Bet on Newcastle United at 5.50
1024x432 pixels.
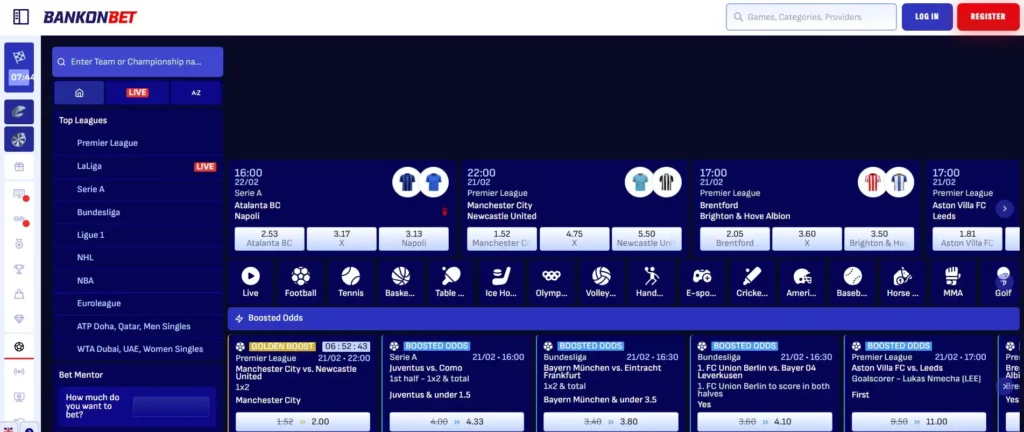point(647,239)
